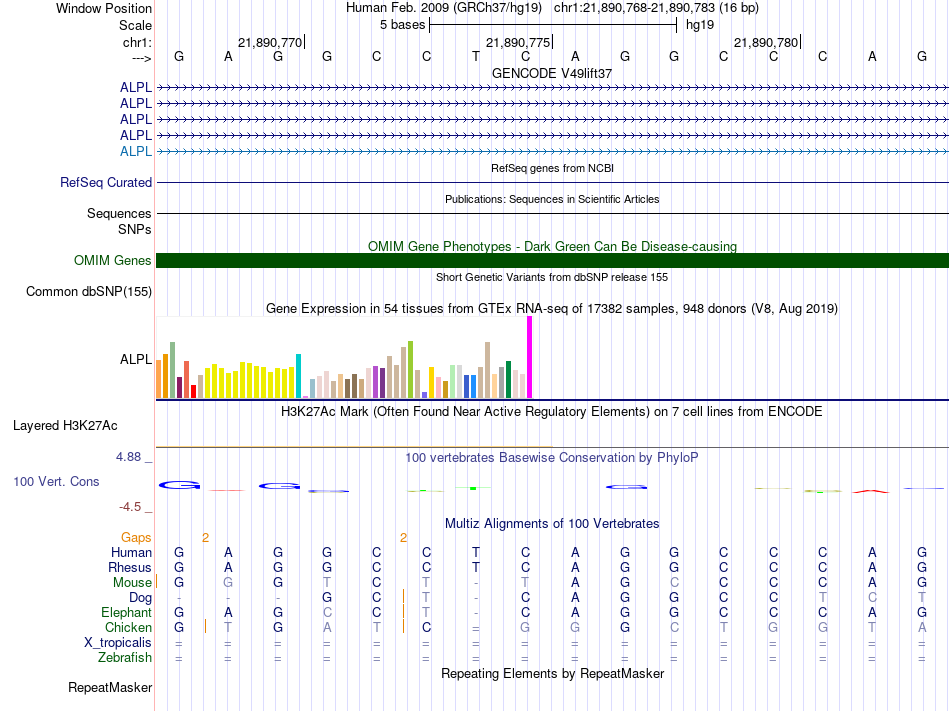Screen dimensions: 950x711
Task: Click the Sequences track label
Action: pyautogui.click(x=119, y=213)
